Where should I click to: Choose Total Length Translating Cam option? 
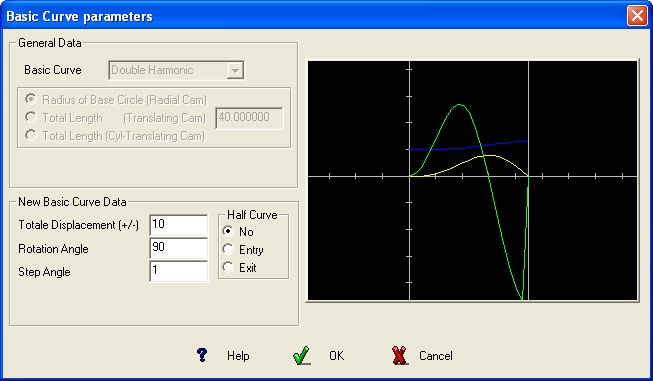click(x=31, y=117)
